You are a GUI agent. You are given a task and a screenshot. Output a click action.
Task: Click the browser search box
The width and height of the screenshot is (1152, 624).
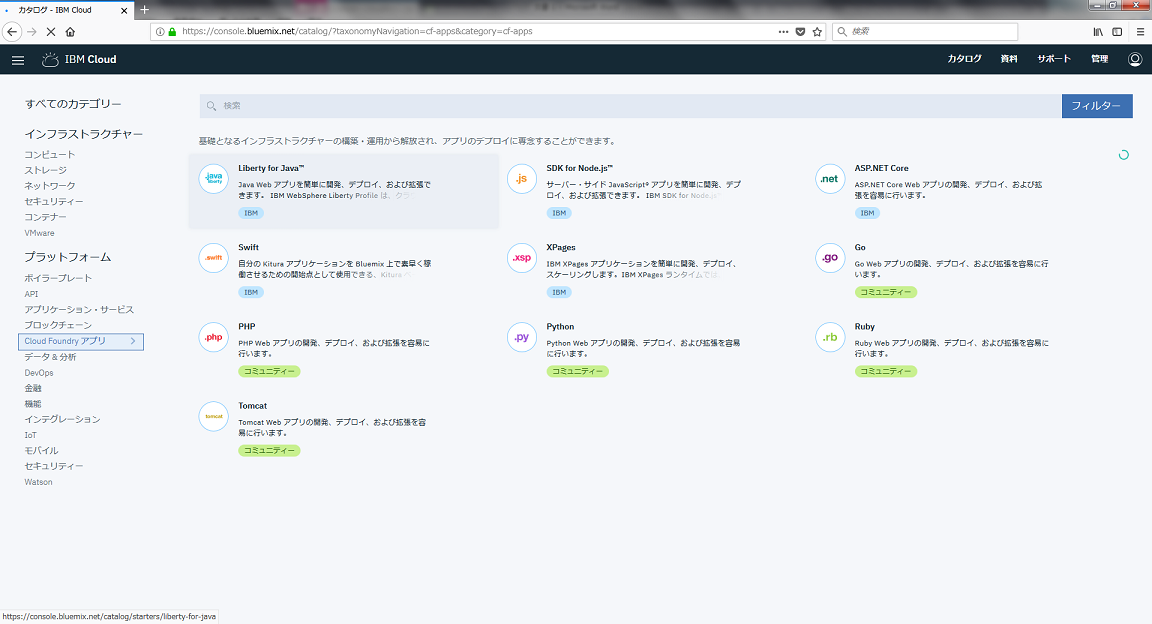(924, 32)
